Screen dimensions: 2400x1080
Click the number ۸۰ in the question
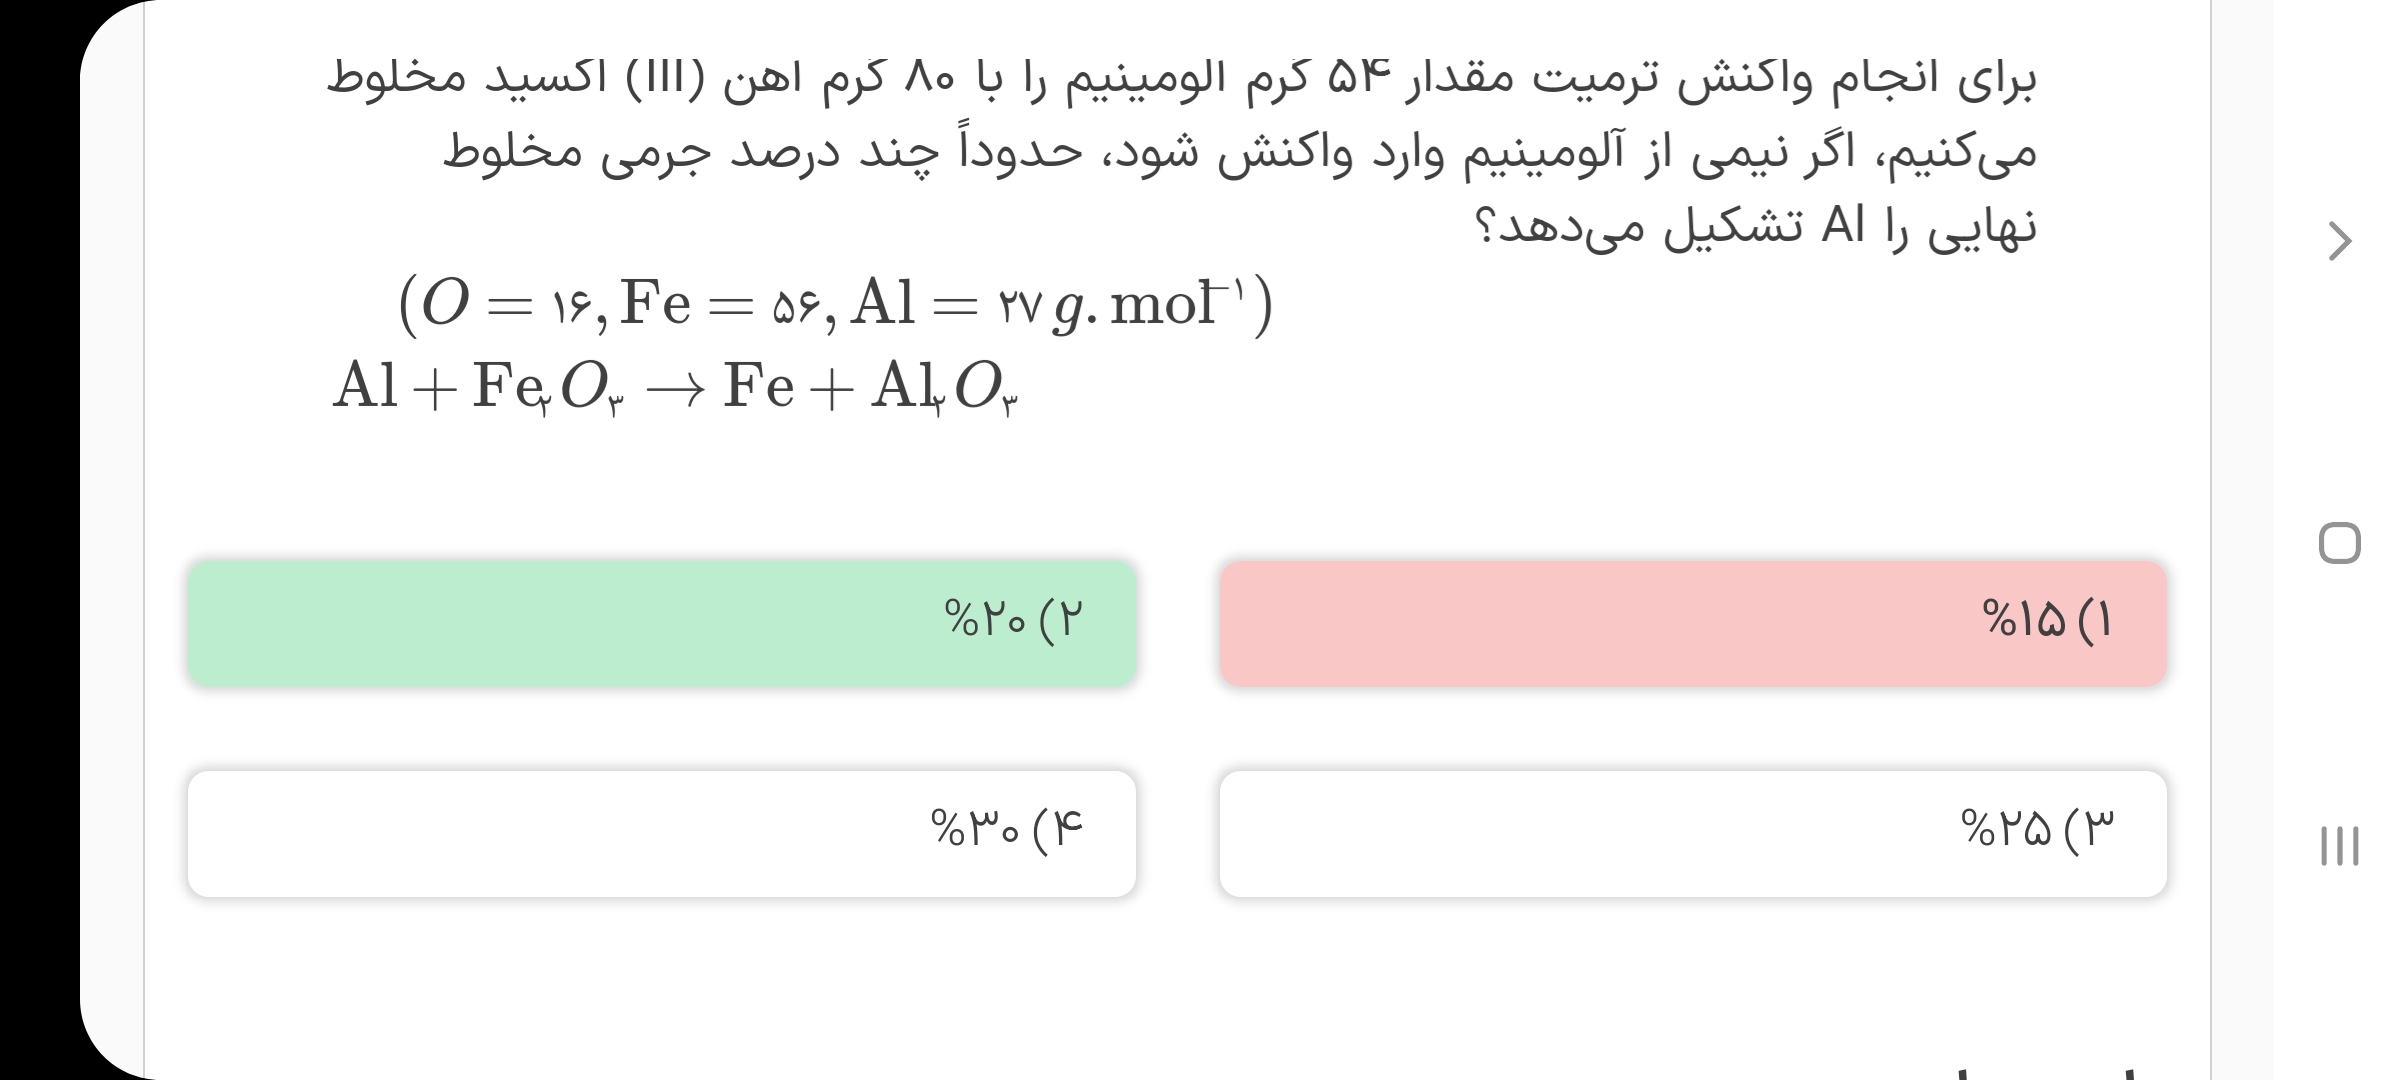[933, 80]
